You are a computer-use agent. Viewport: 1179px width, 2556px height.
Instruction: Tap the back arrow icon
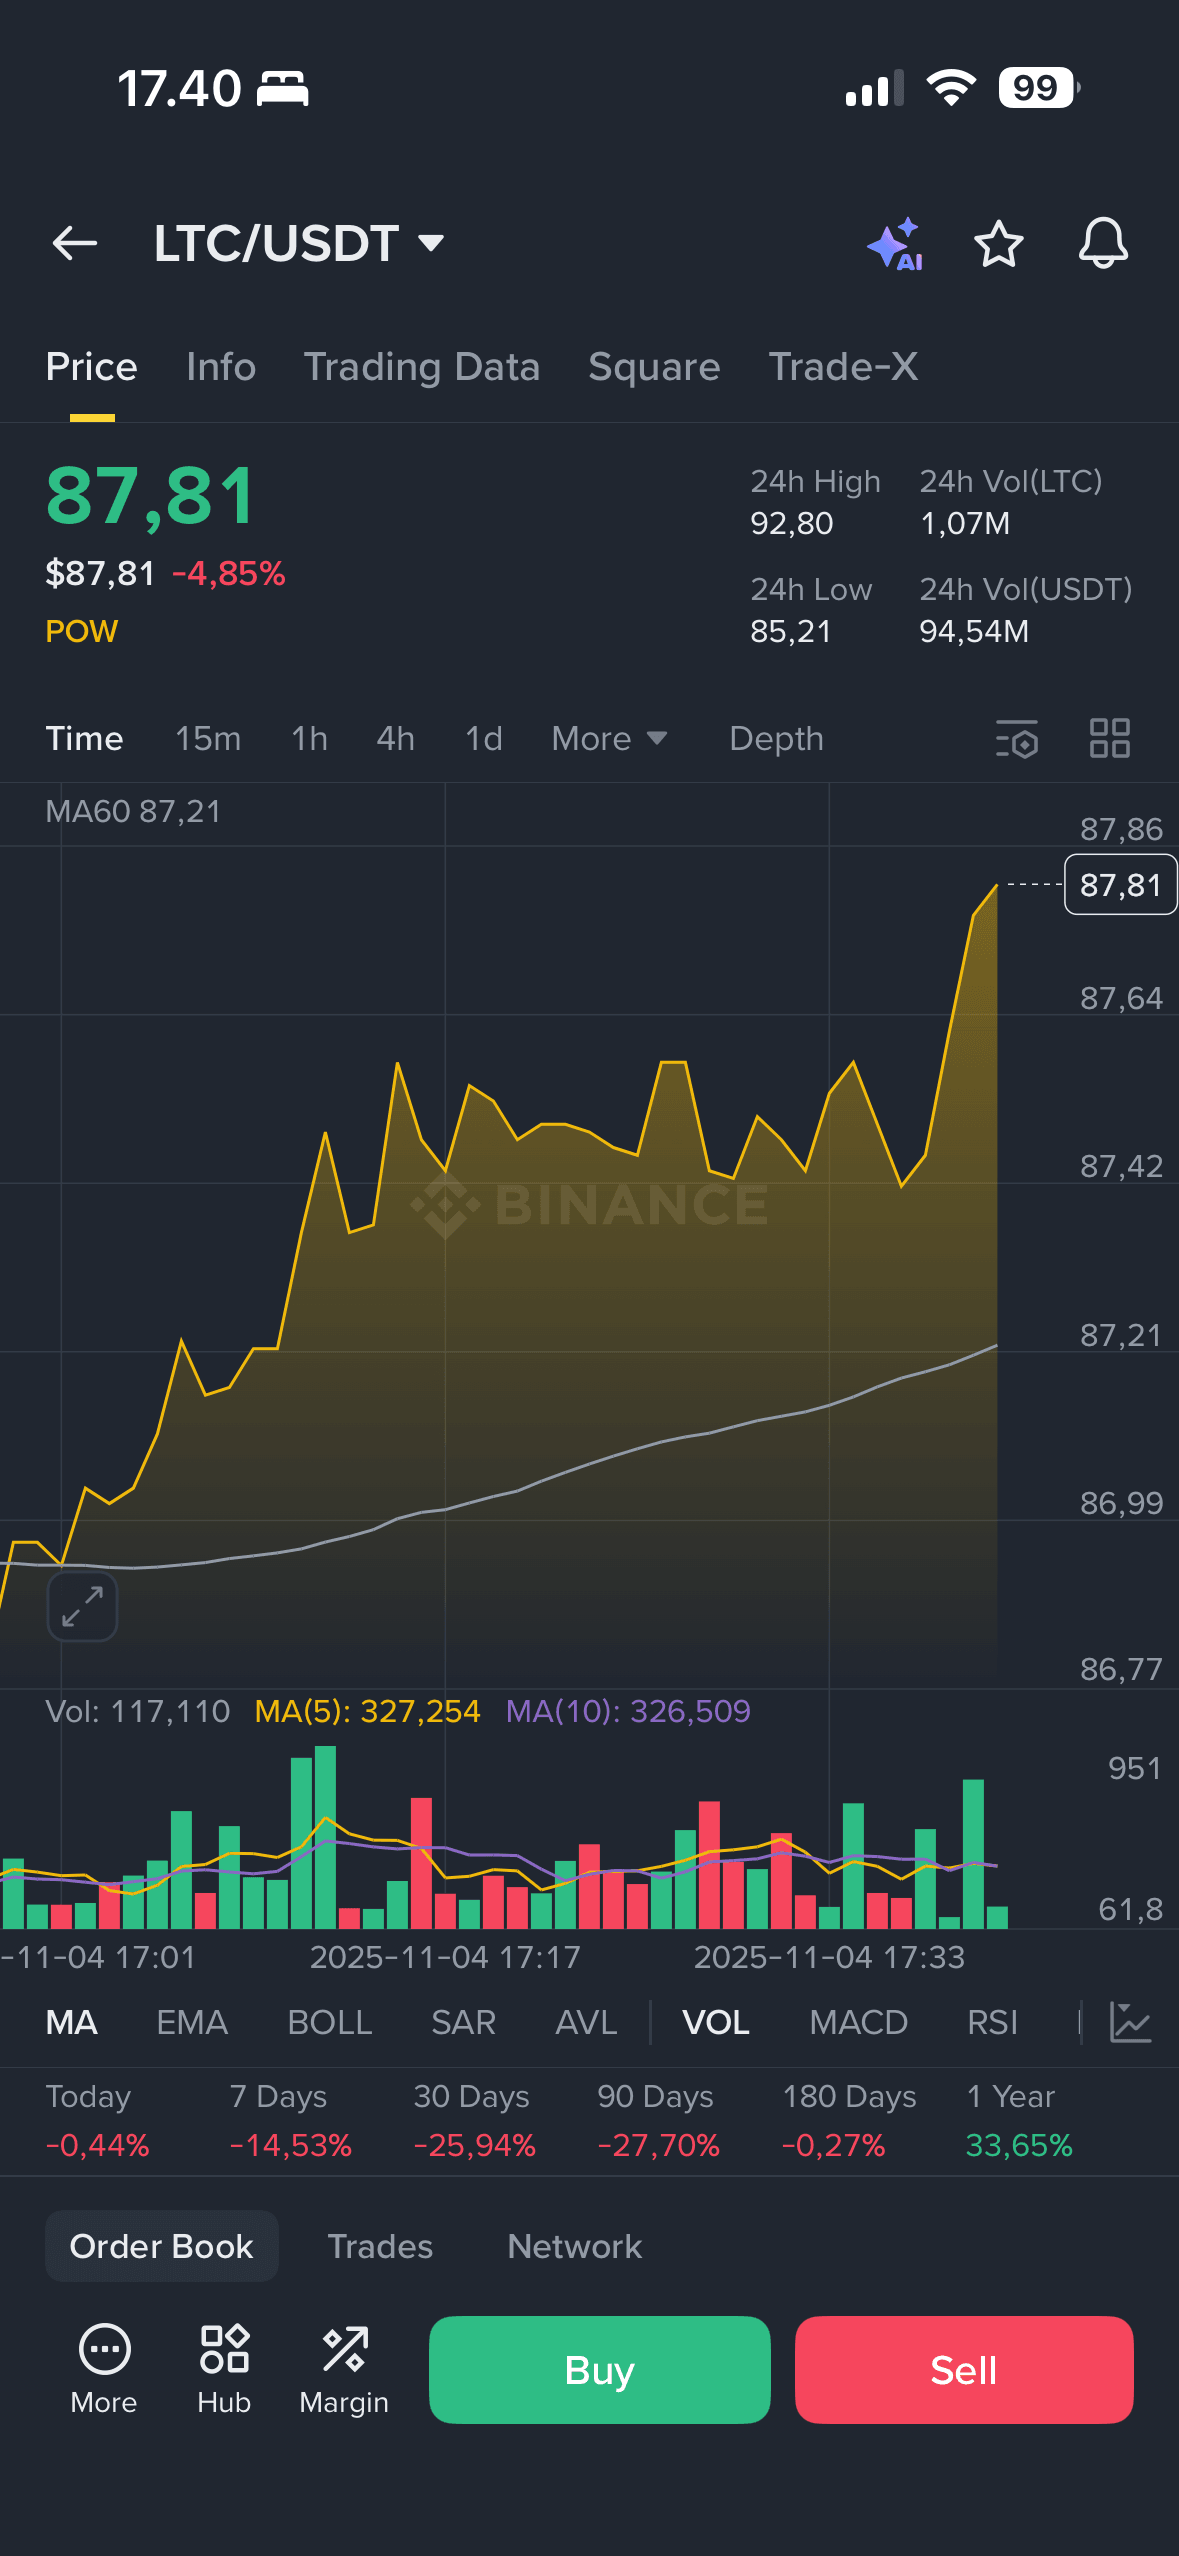click(75, 243)
